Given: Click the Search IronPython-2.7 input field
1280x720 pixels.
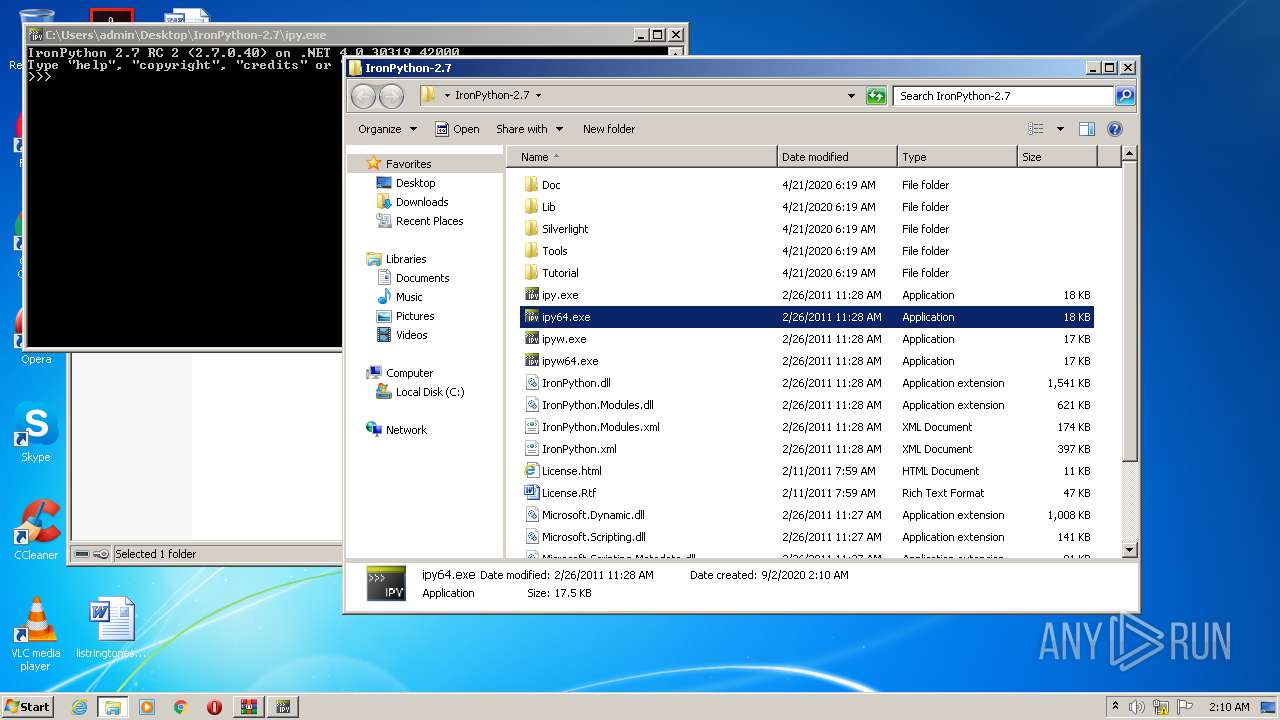Looking at the screenshot, I should tap(1003, 96).
